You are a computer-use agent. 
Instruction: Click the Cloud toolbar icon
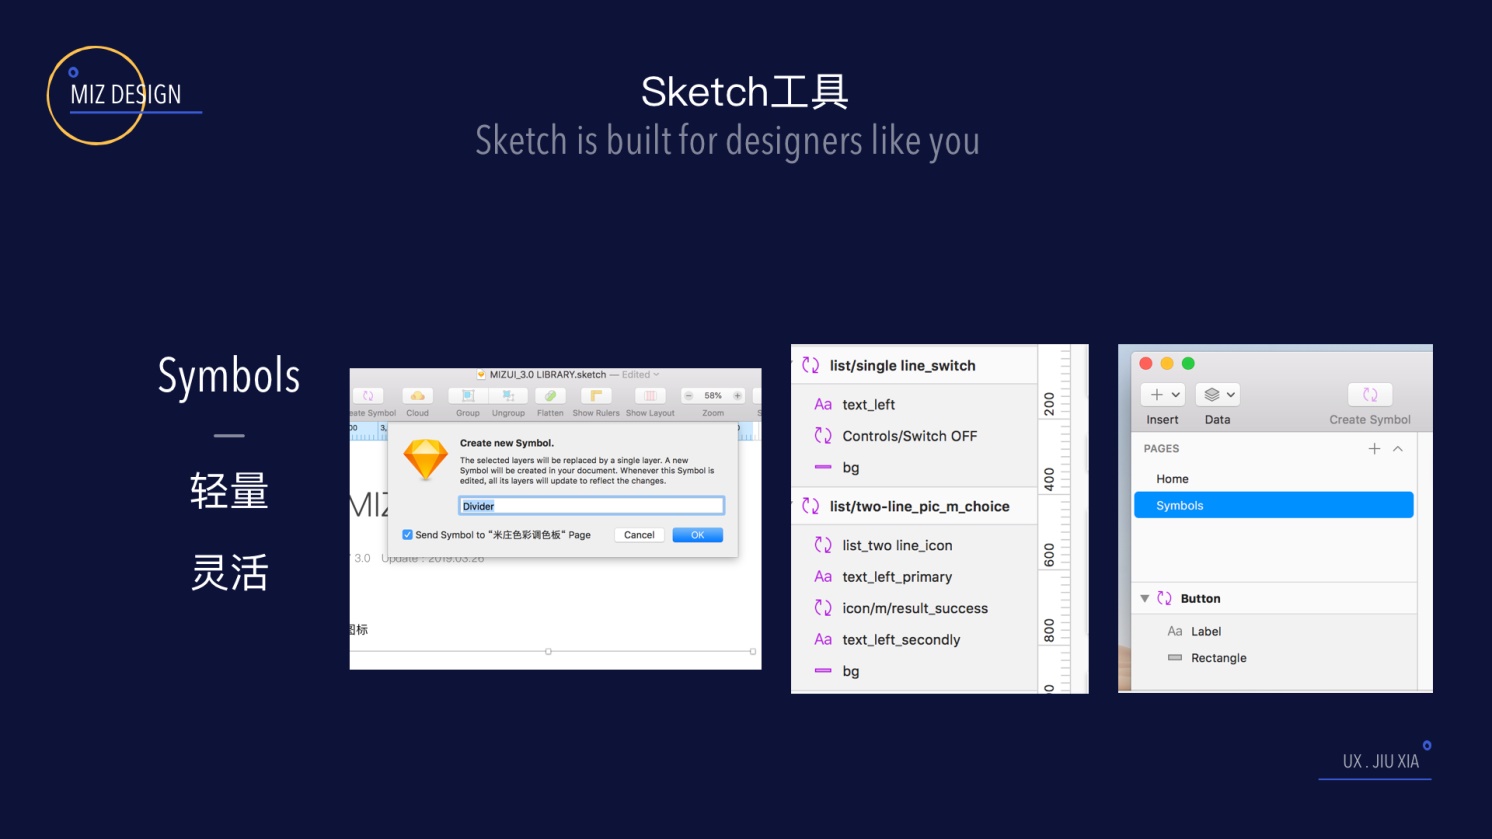pos(418,396)
